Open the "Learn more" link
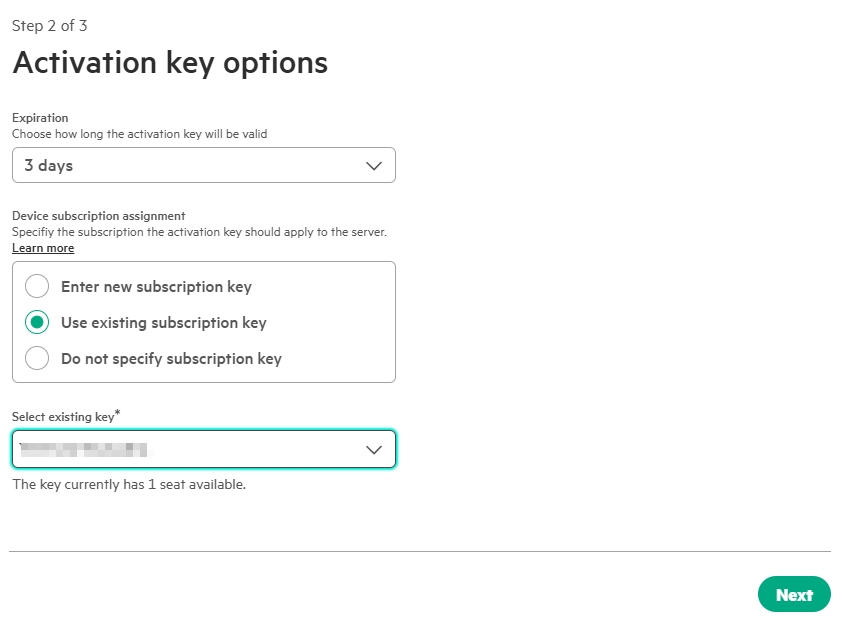The width and height of the screenshot is (848, 628). pos(43,248)
